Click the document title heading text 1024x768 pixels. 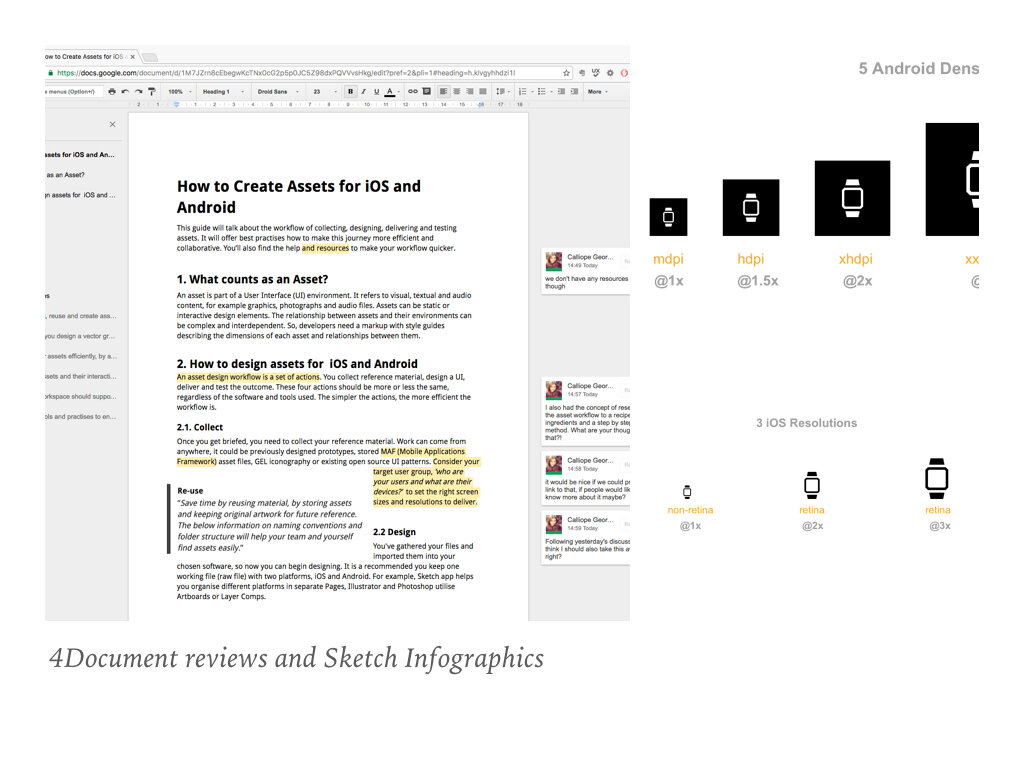click(298, 197)
